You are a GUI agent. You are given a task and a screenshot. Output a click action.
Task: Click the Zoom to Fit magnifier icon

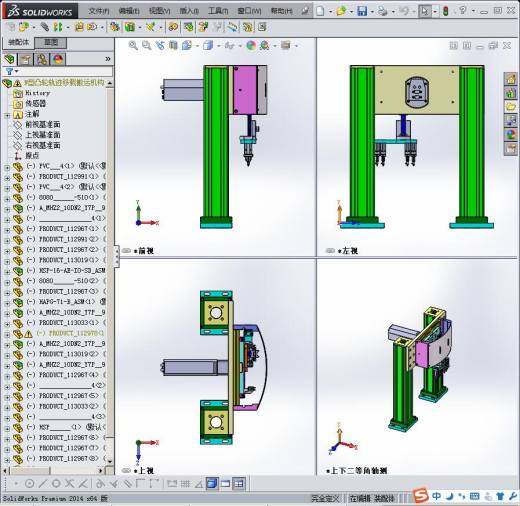133,45
